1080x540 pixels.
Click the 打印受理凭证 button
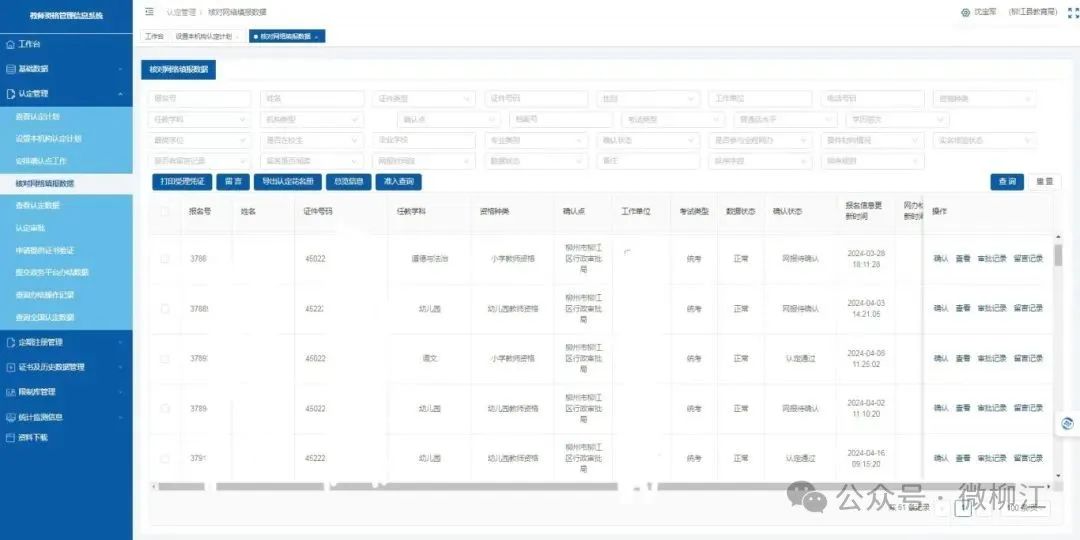point(182,182)
